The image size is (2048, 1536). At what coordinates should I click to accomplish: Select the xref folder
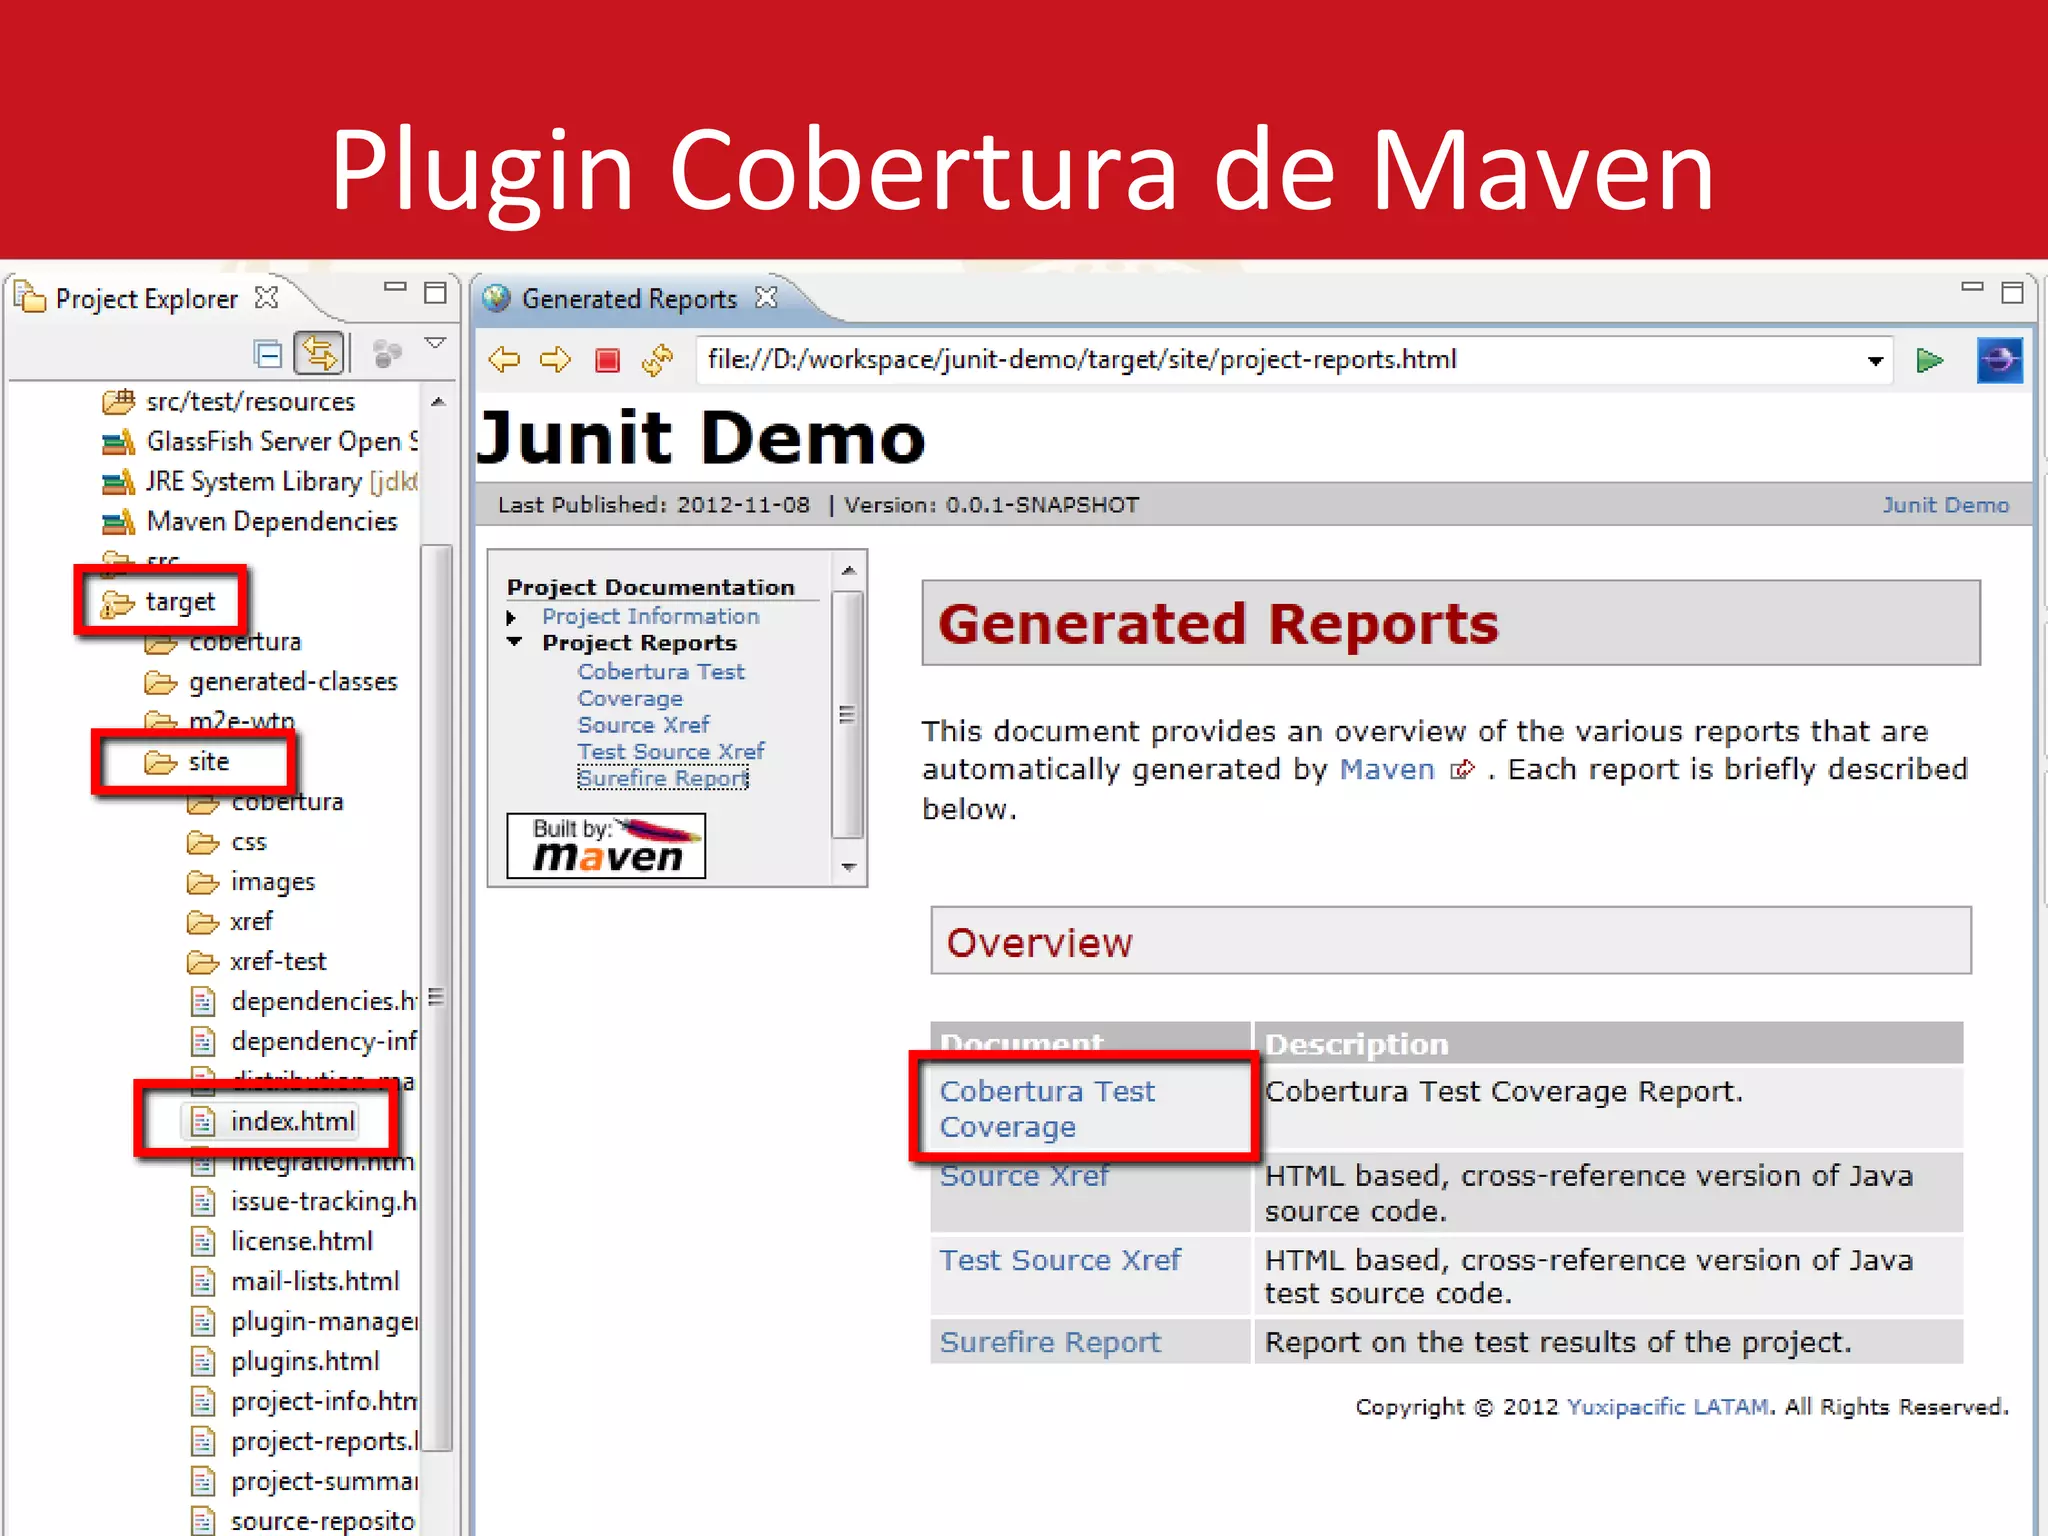230,922
